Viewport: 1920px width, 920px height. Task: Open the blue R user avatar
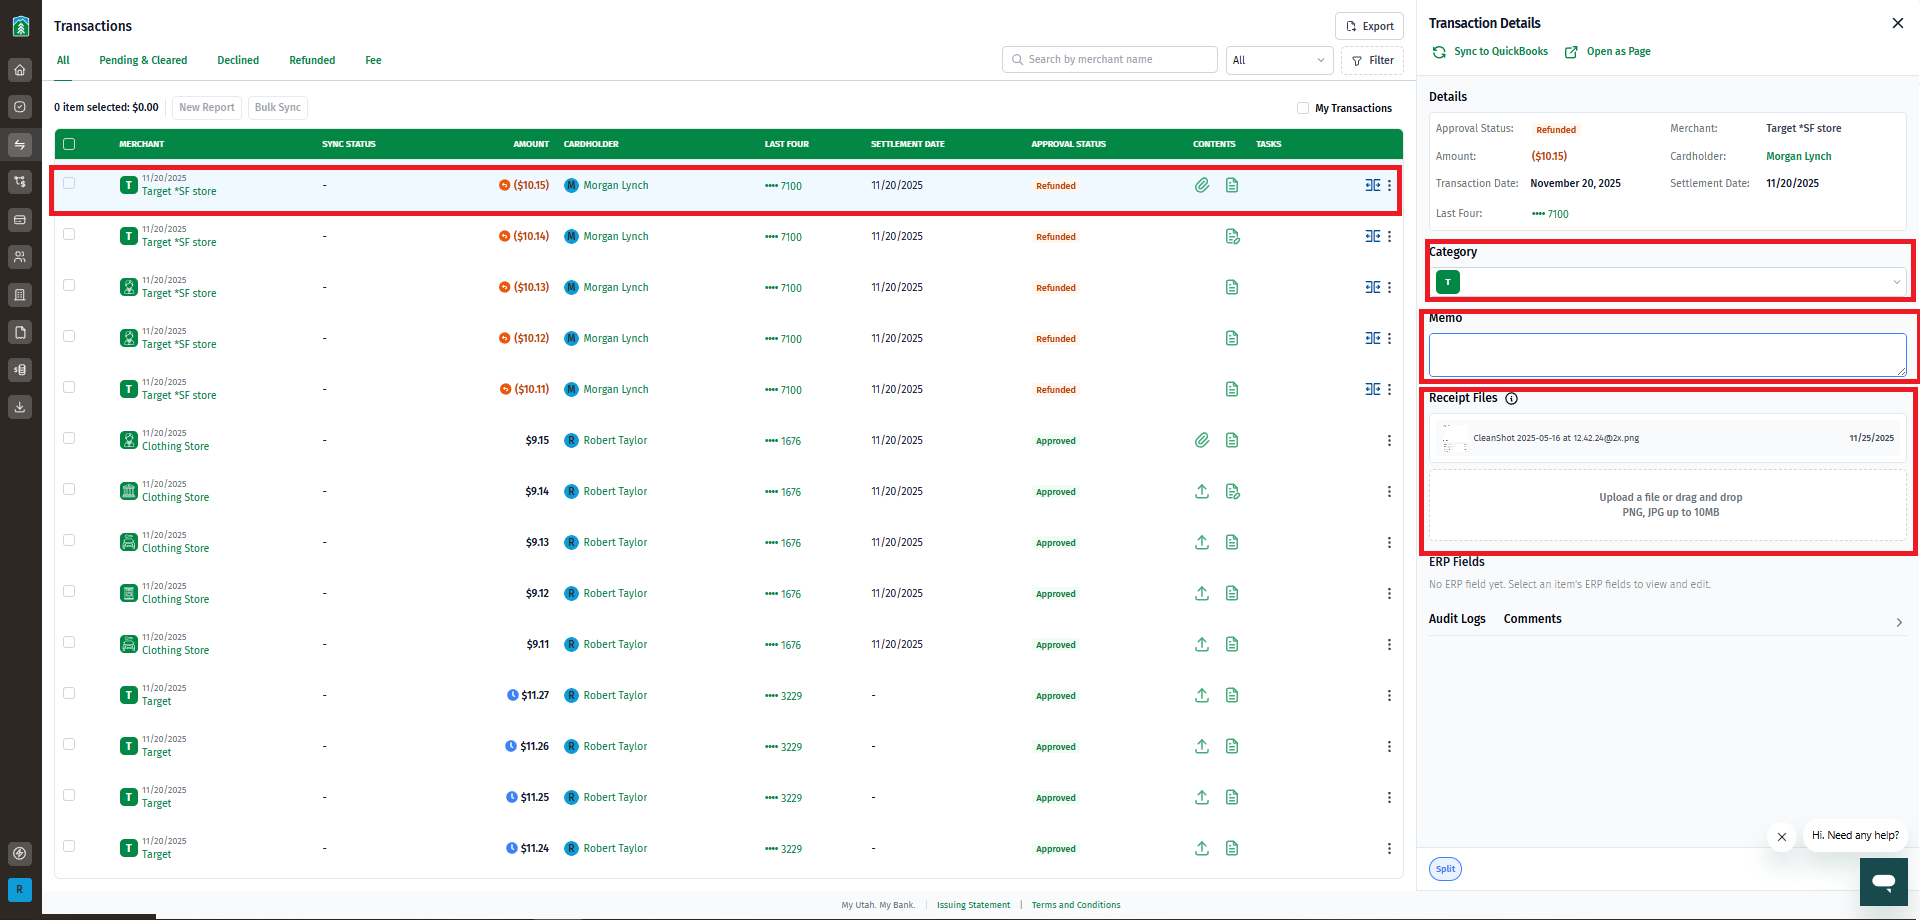(x=20, y=889)
